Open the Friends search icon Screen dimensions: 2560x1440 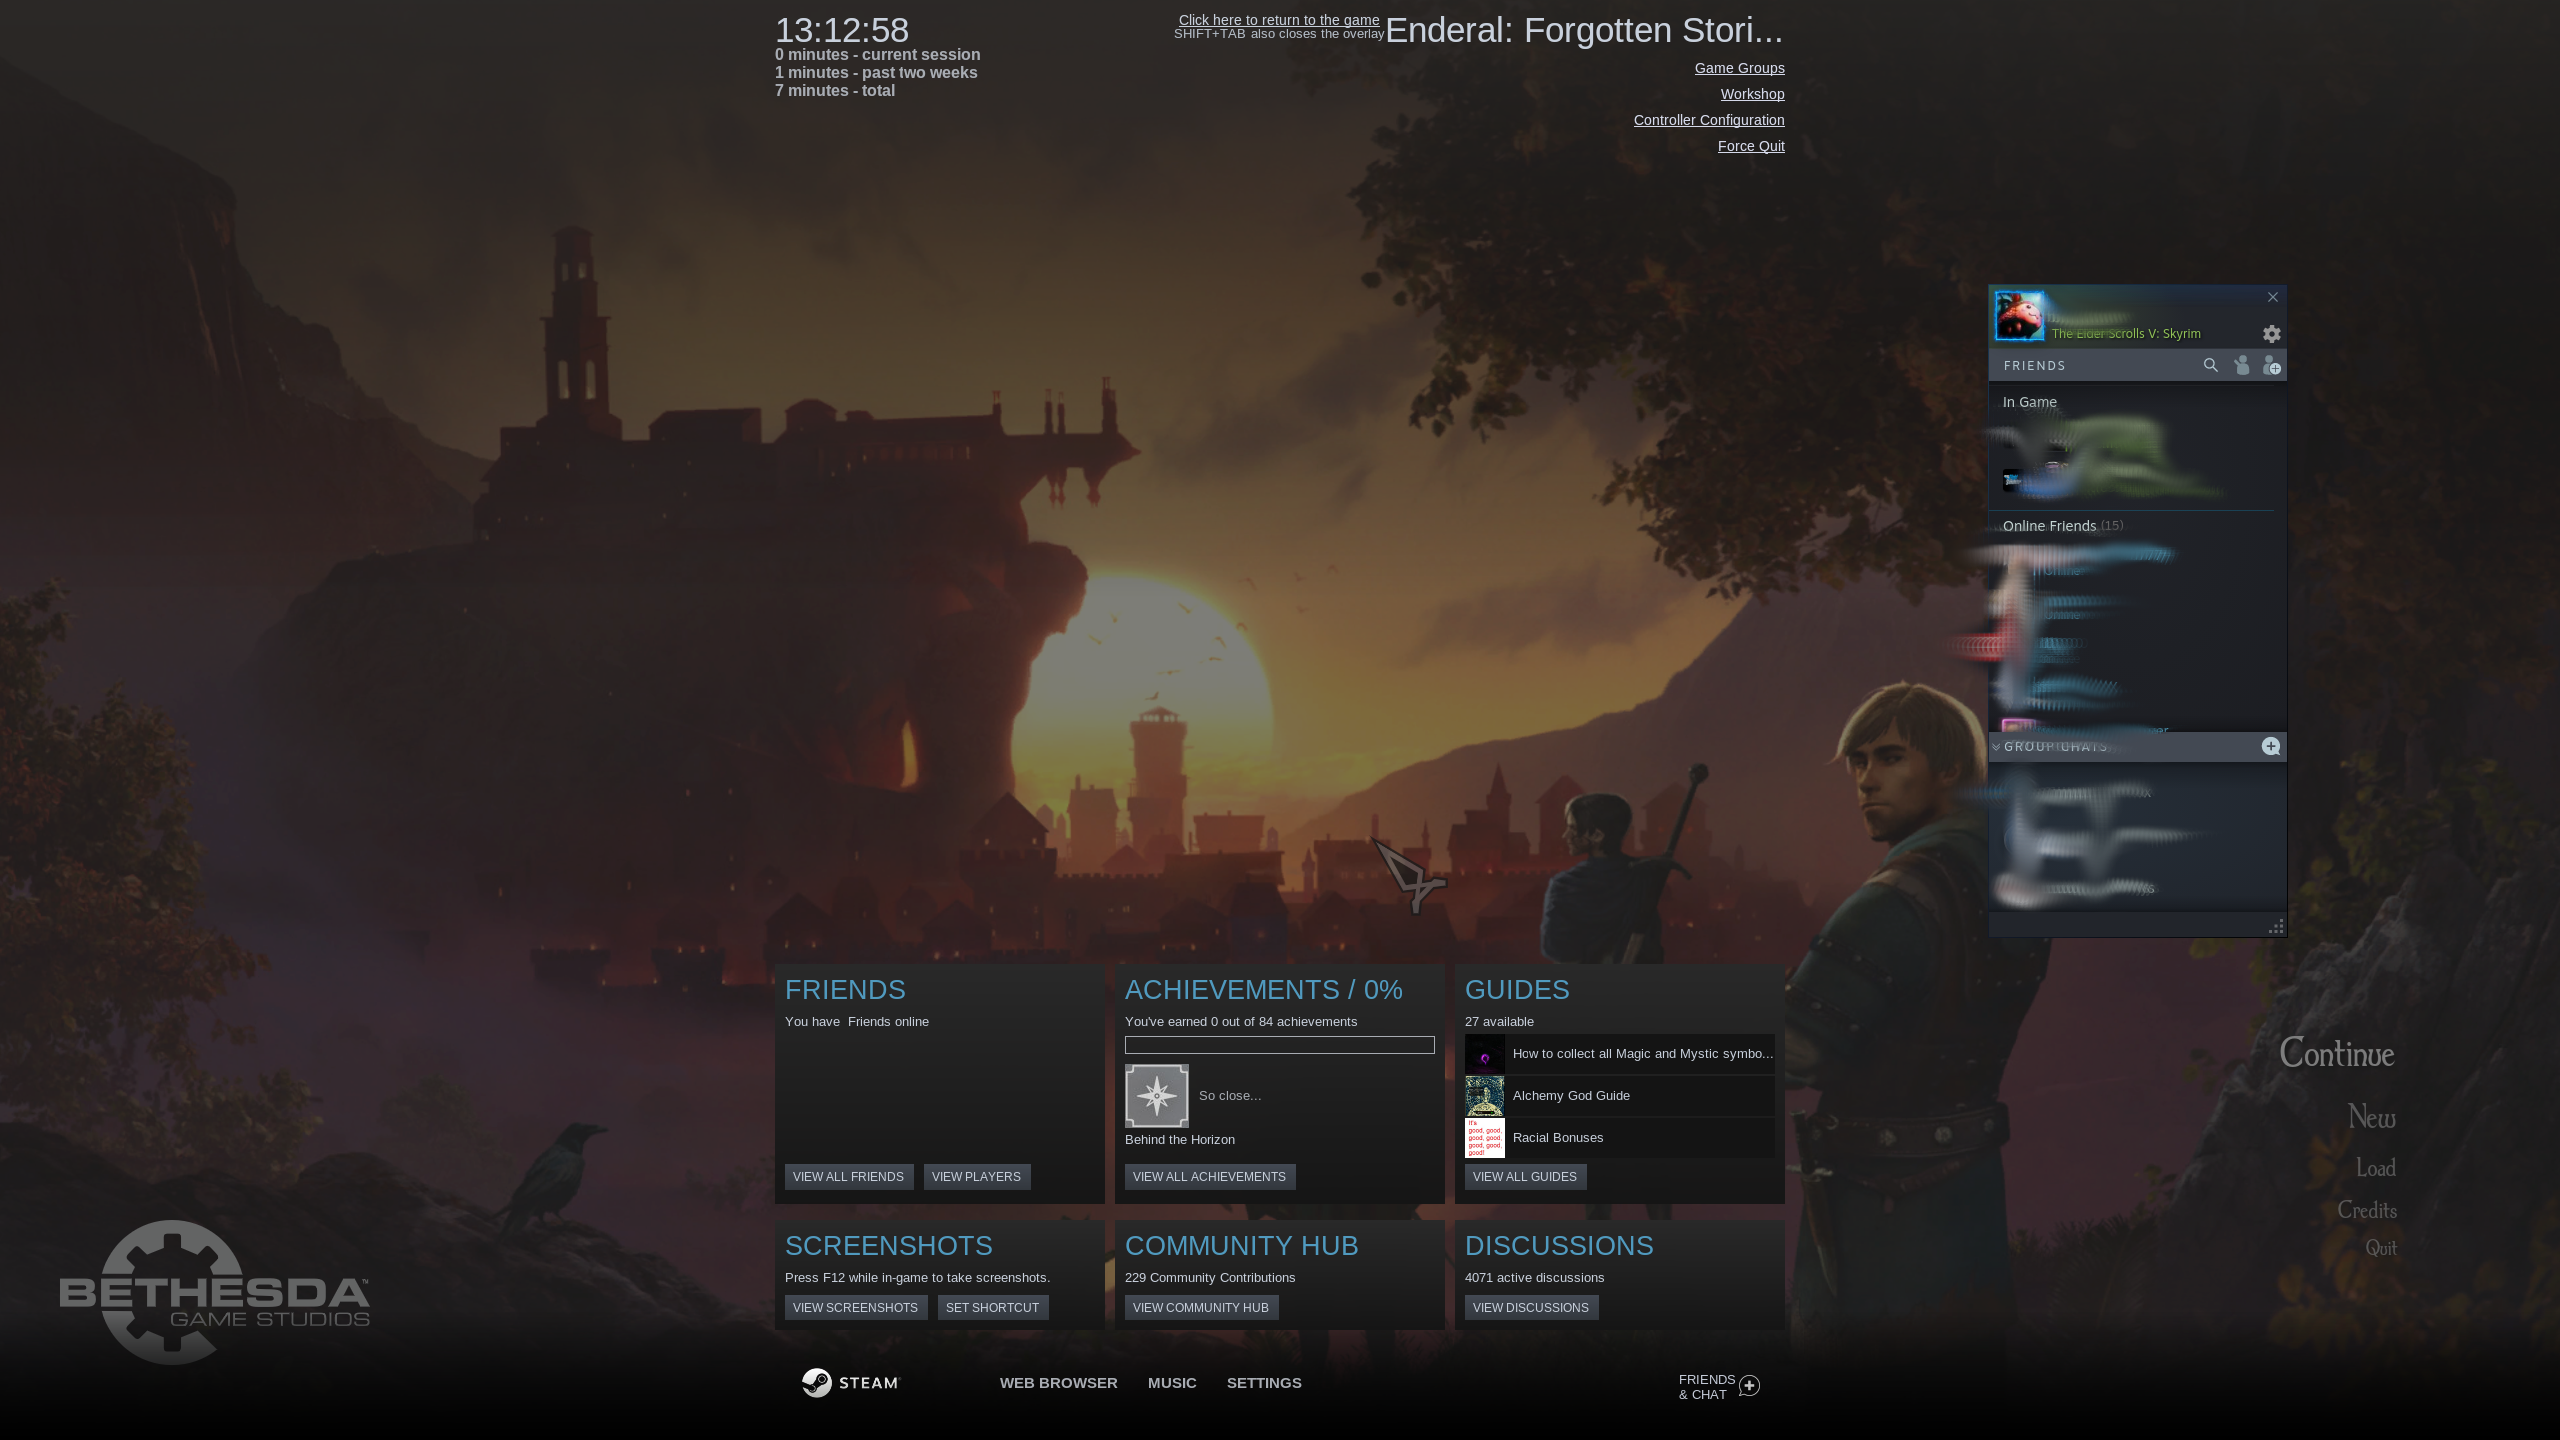click(2210, 364)
